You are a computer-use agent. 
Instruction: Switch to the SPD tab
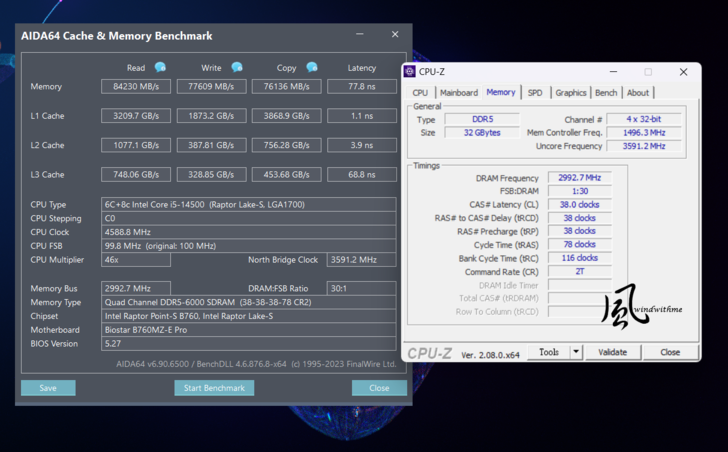(535, 93)
